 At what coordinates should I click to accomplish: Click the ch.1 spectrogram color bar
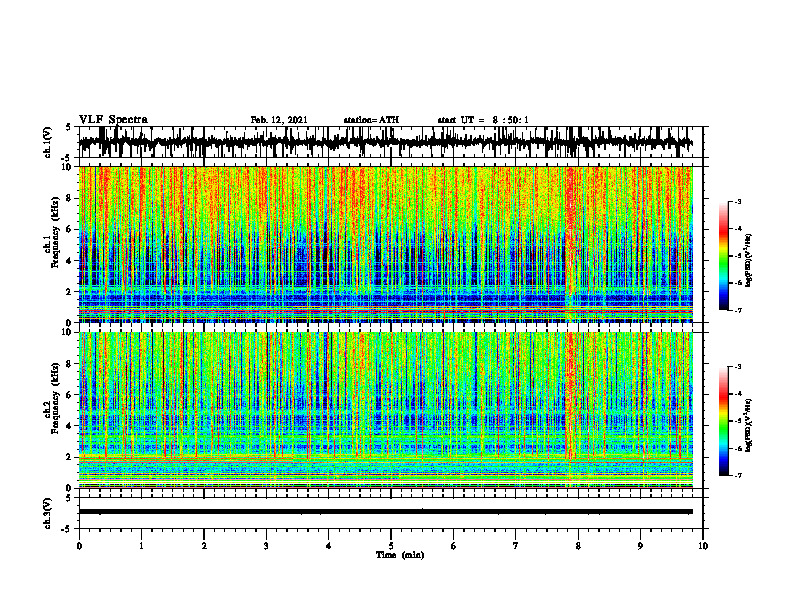[723, 256]
